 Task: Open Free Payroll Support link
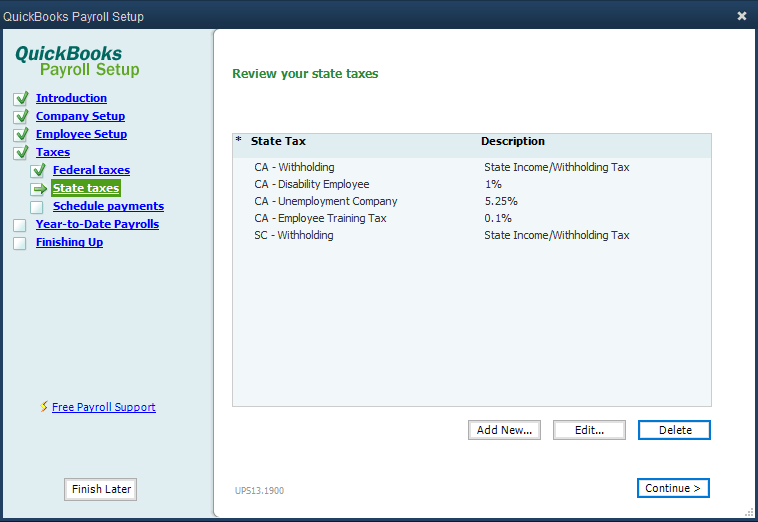[104, 407]
